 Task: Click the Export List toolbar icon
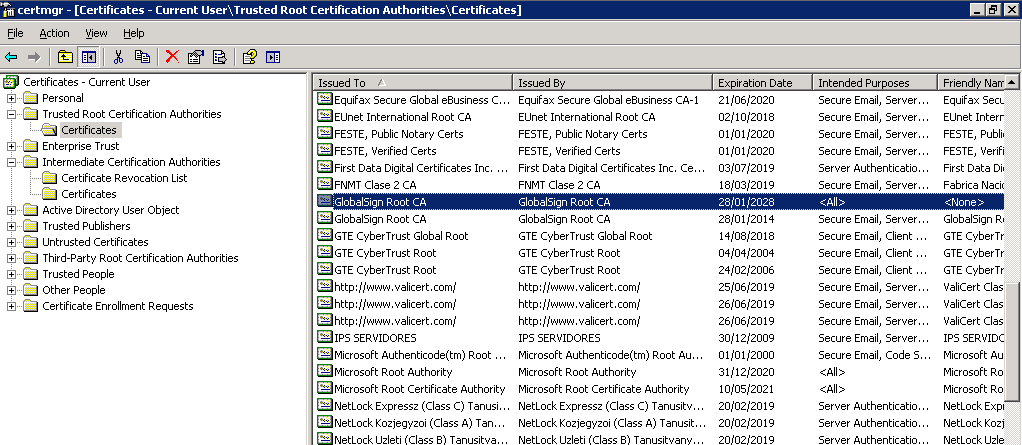click(x=220, y=57)
